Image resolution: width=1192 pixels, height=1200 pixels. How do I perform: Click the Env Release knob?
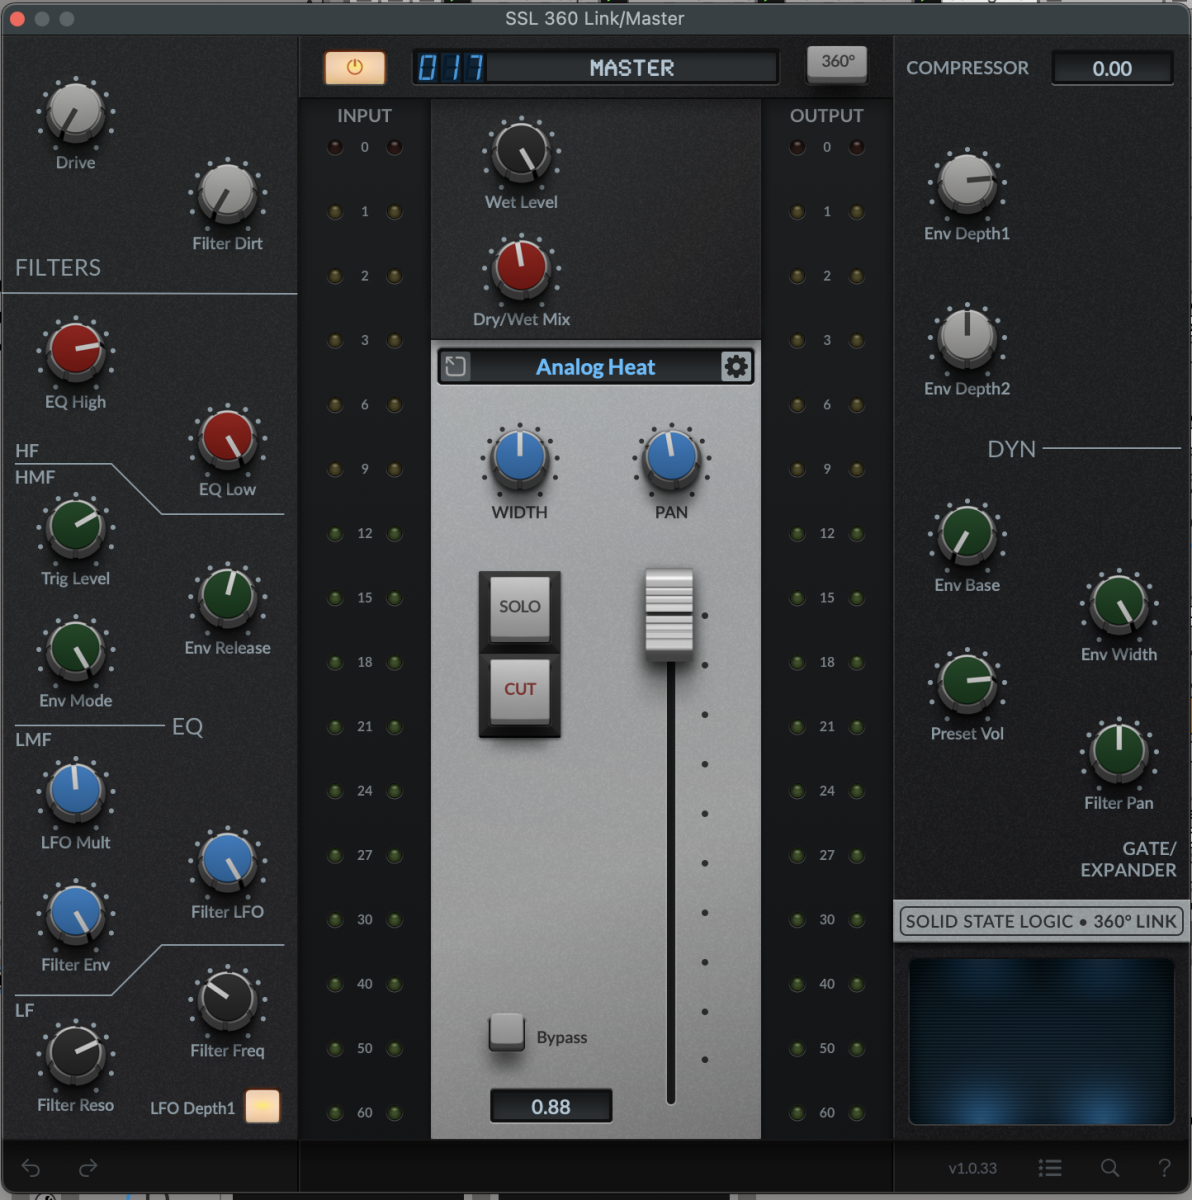point(228,598)
